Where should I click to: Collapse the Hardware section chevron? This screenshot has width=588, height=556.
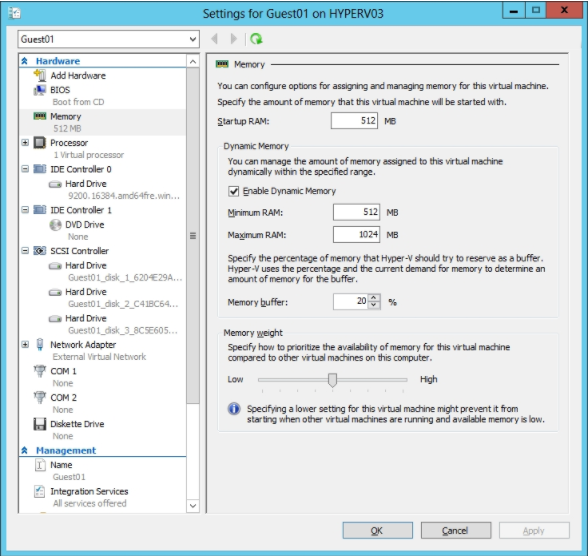[x=25, y=61]
